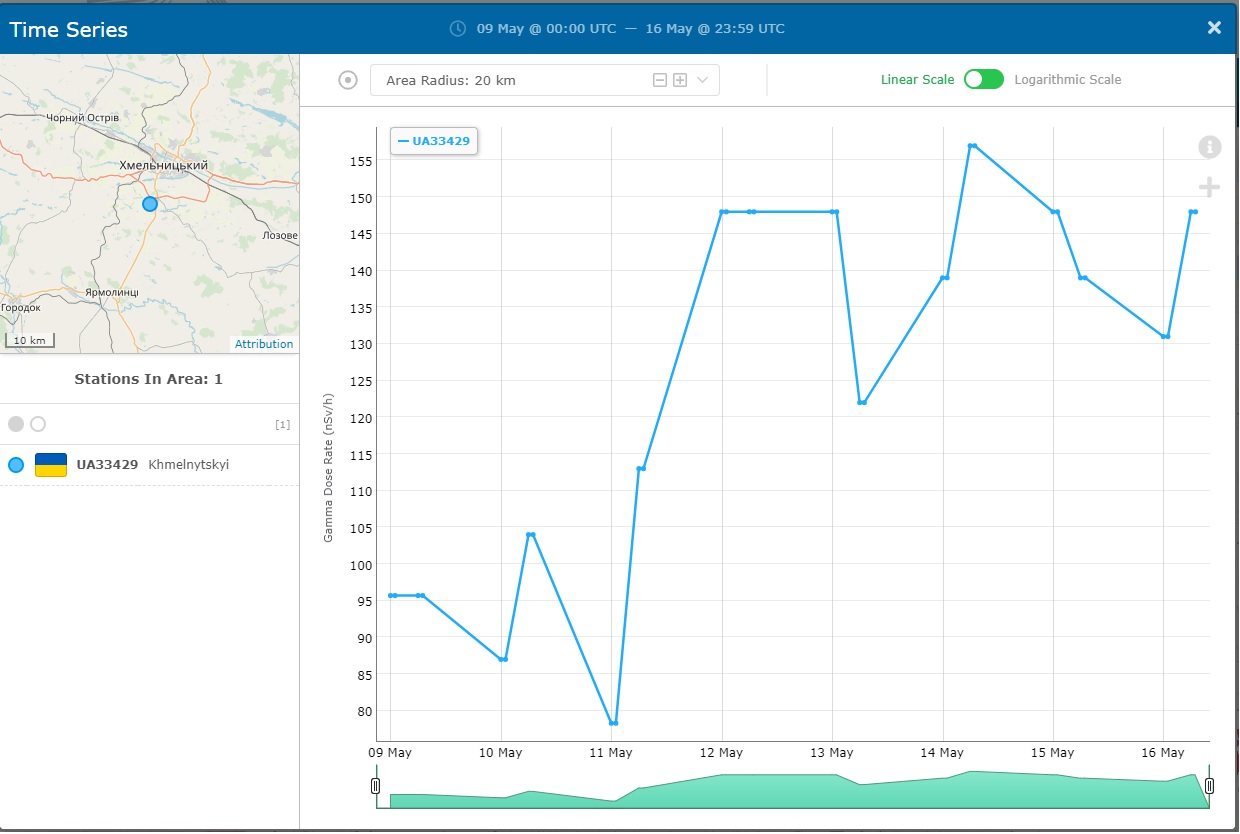1240x834 pixels.
Task: Click right handle of time range slider
Action: coord(1209,786)
